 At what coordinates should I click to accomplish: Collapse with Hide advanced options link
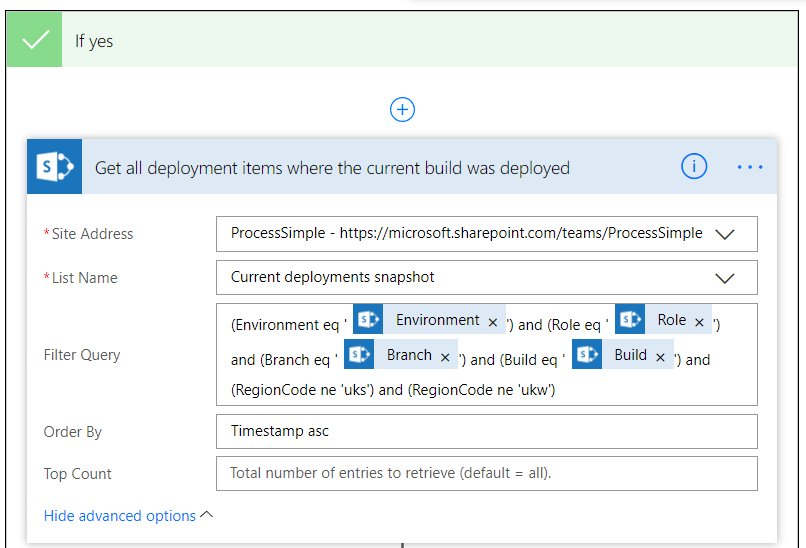coord(128,516)
